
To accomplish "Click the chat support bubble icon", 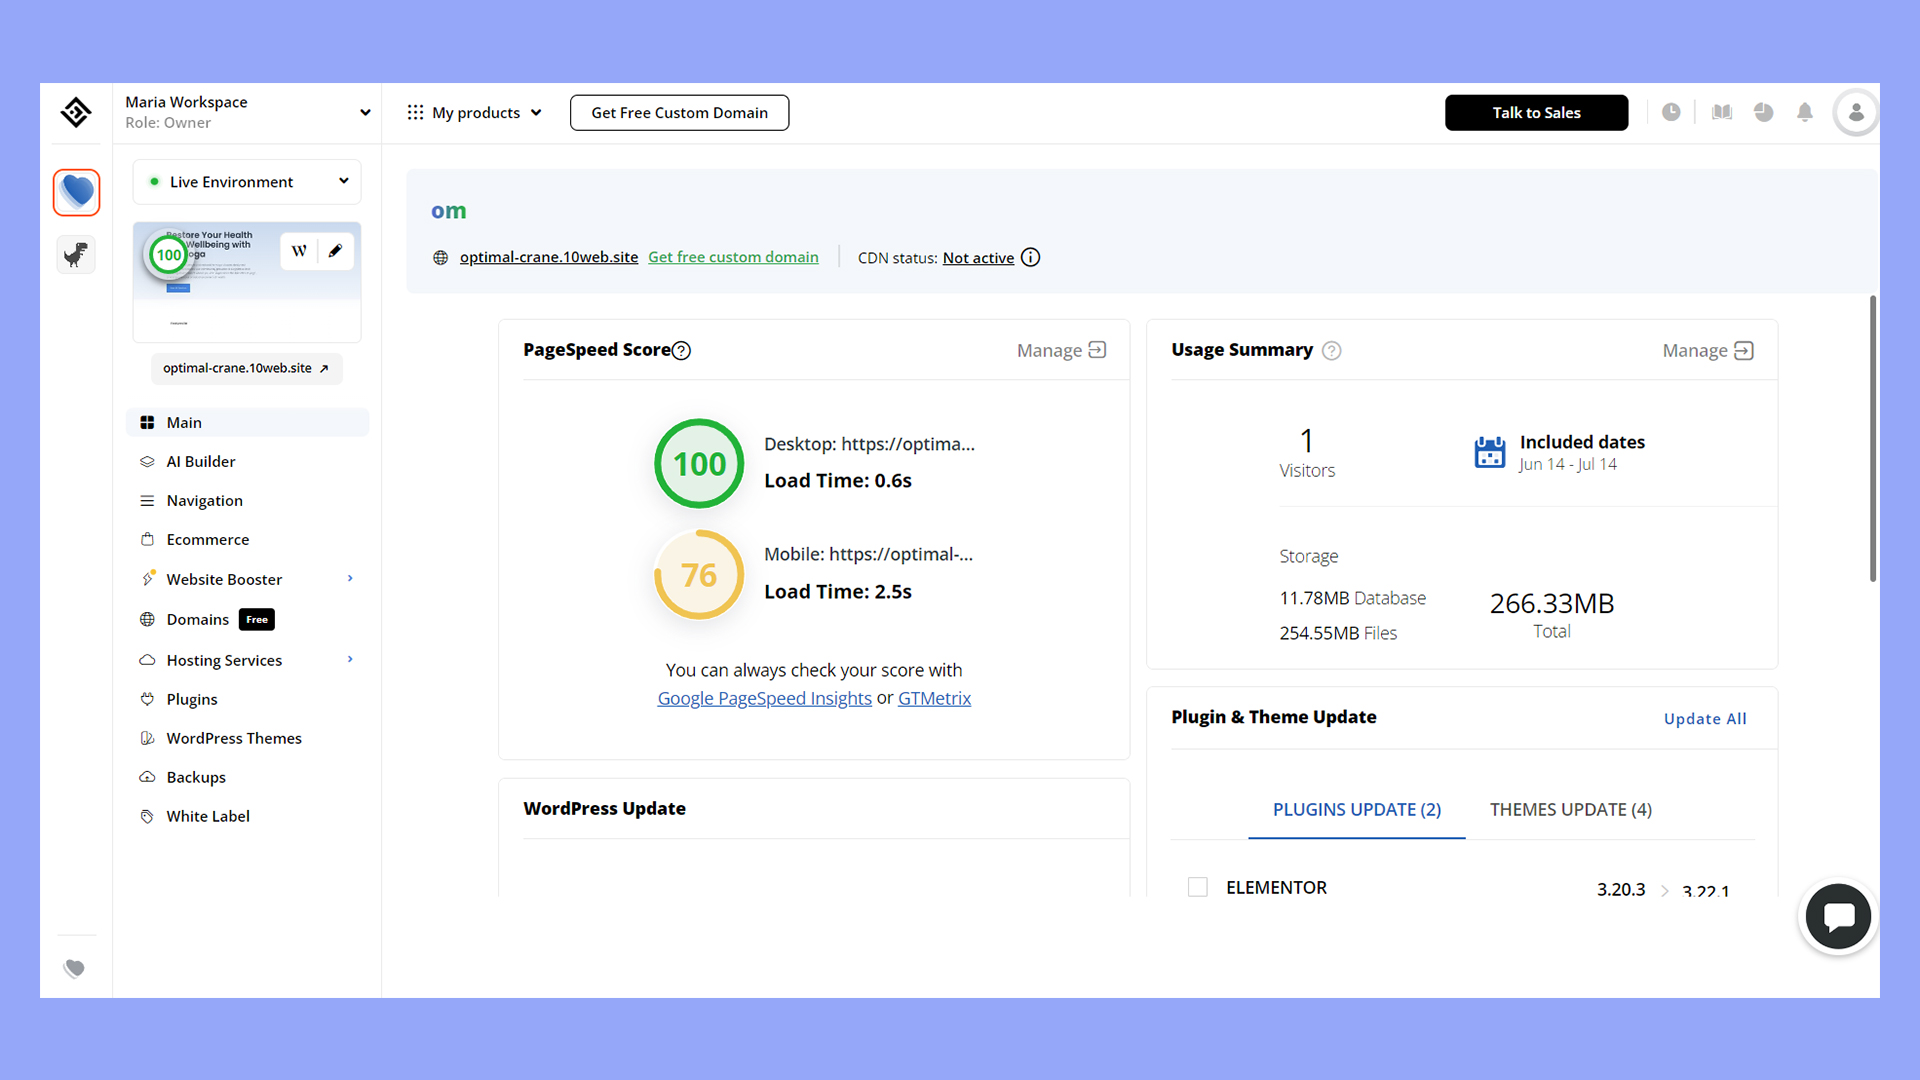I will click(1838, 916).
